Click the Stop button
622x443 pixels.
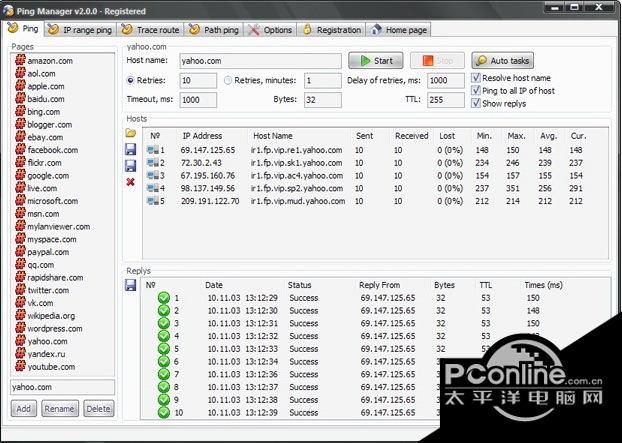click(x=437, y=61)
